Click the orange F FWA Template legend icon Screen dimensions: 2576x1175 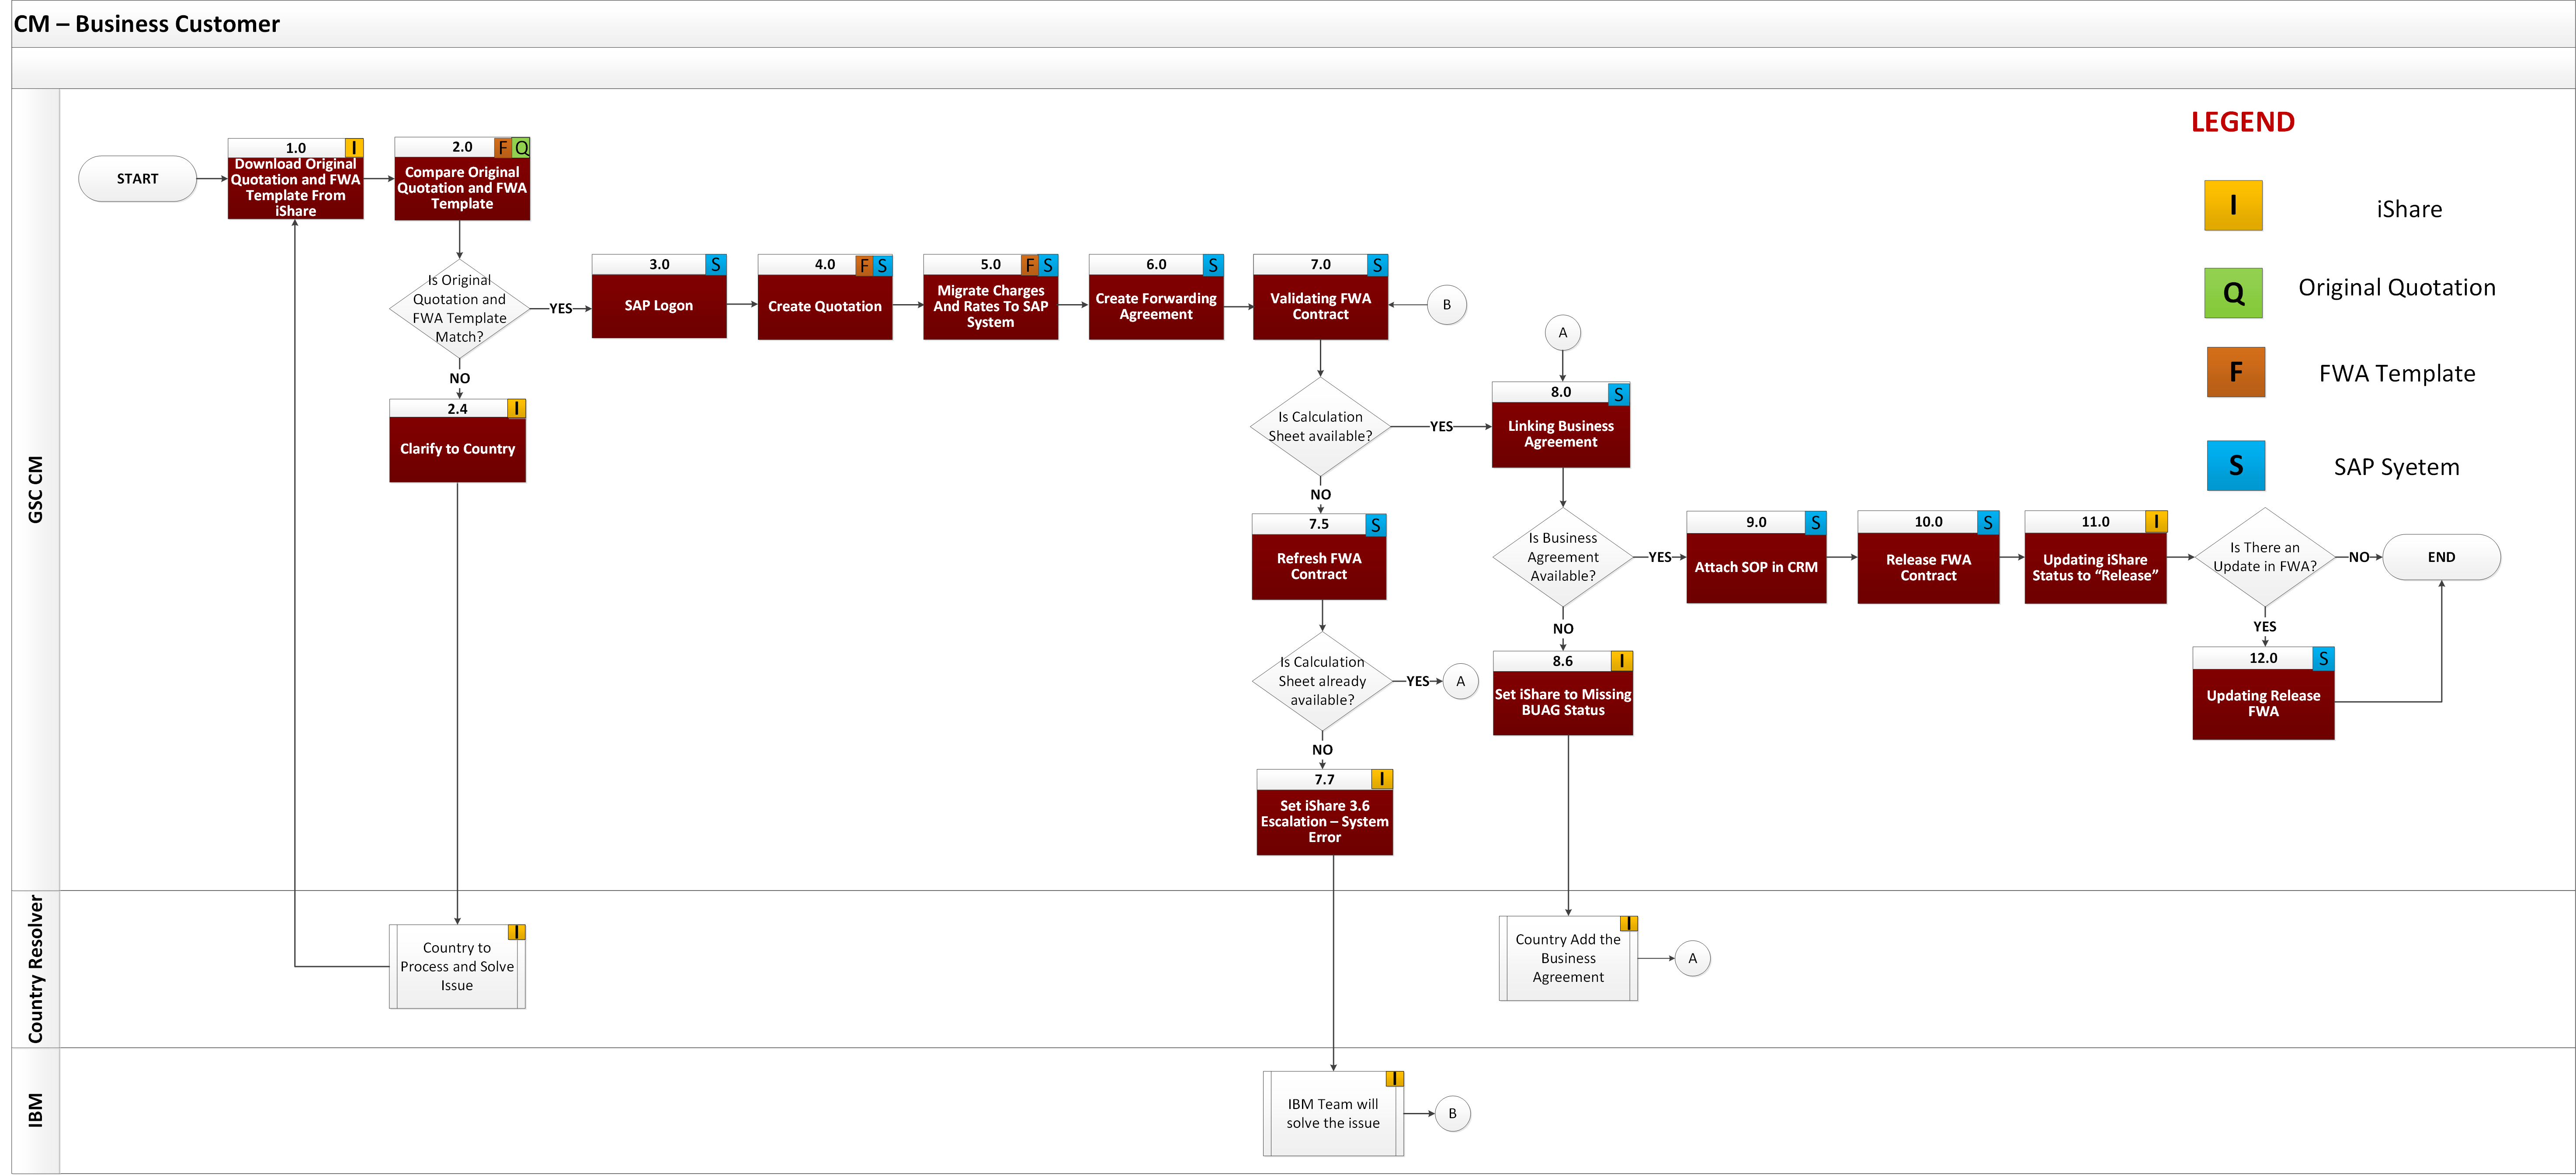(2235, 372)
